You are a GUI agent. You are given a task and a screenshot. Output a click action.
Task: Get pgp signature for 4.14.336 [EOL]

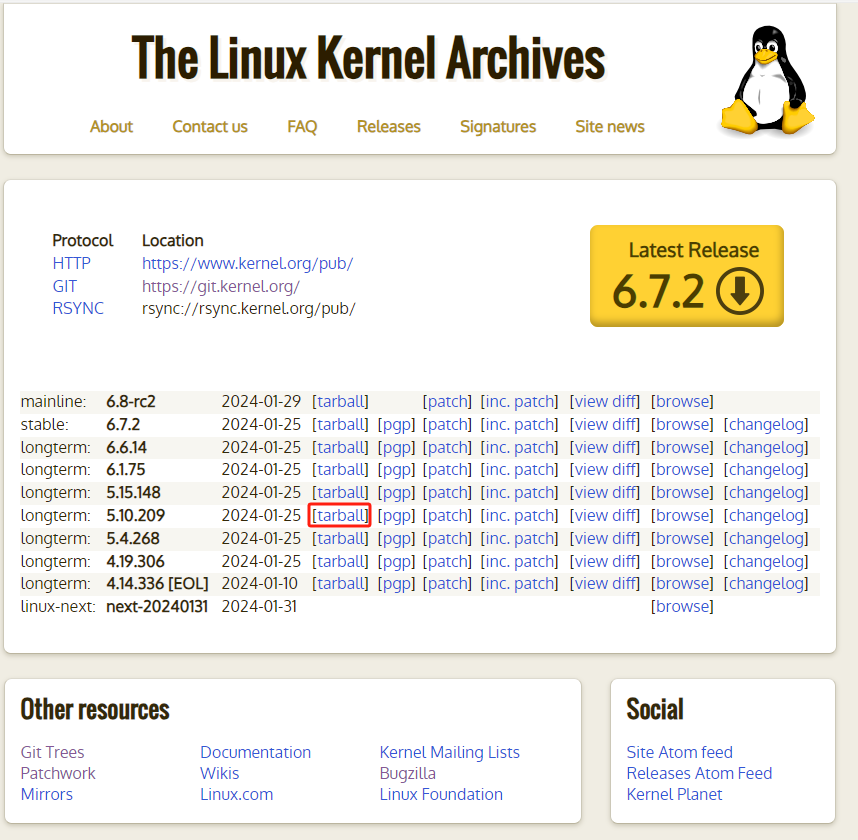pos(396,584)
